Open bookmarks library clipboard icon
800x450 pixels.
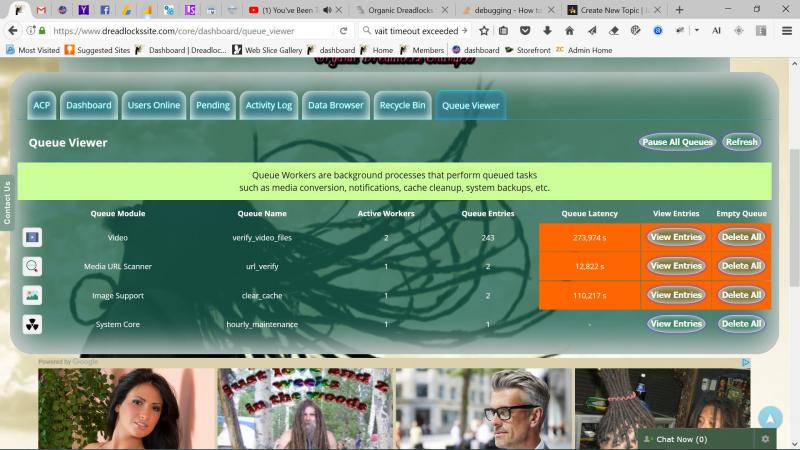click(503, 31)
